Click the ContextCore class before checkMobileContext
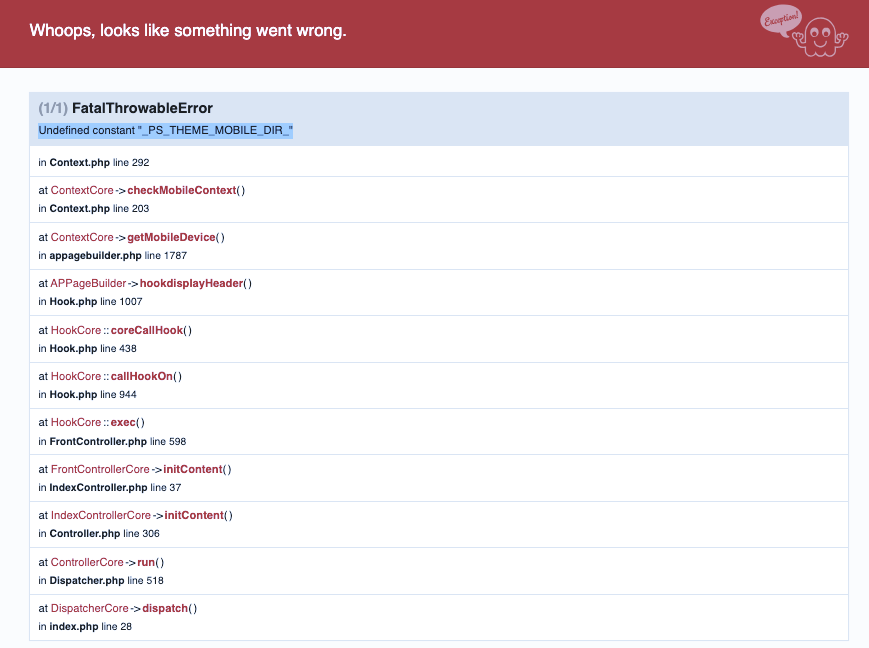869x648 pixels. coord(82,190)
